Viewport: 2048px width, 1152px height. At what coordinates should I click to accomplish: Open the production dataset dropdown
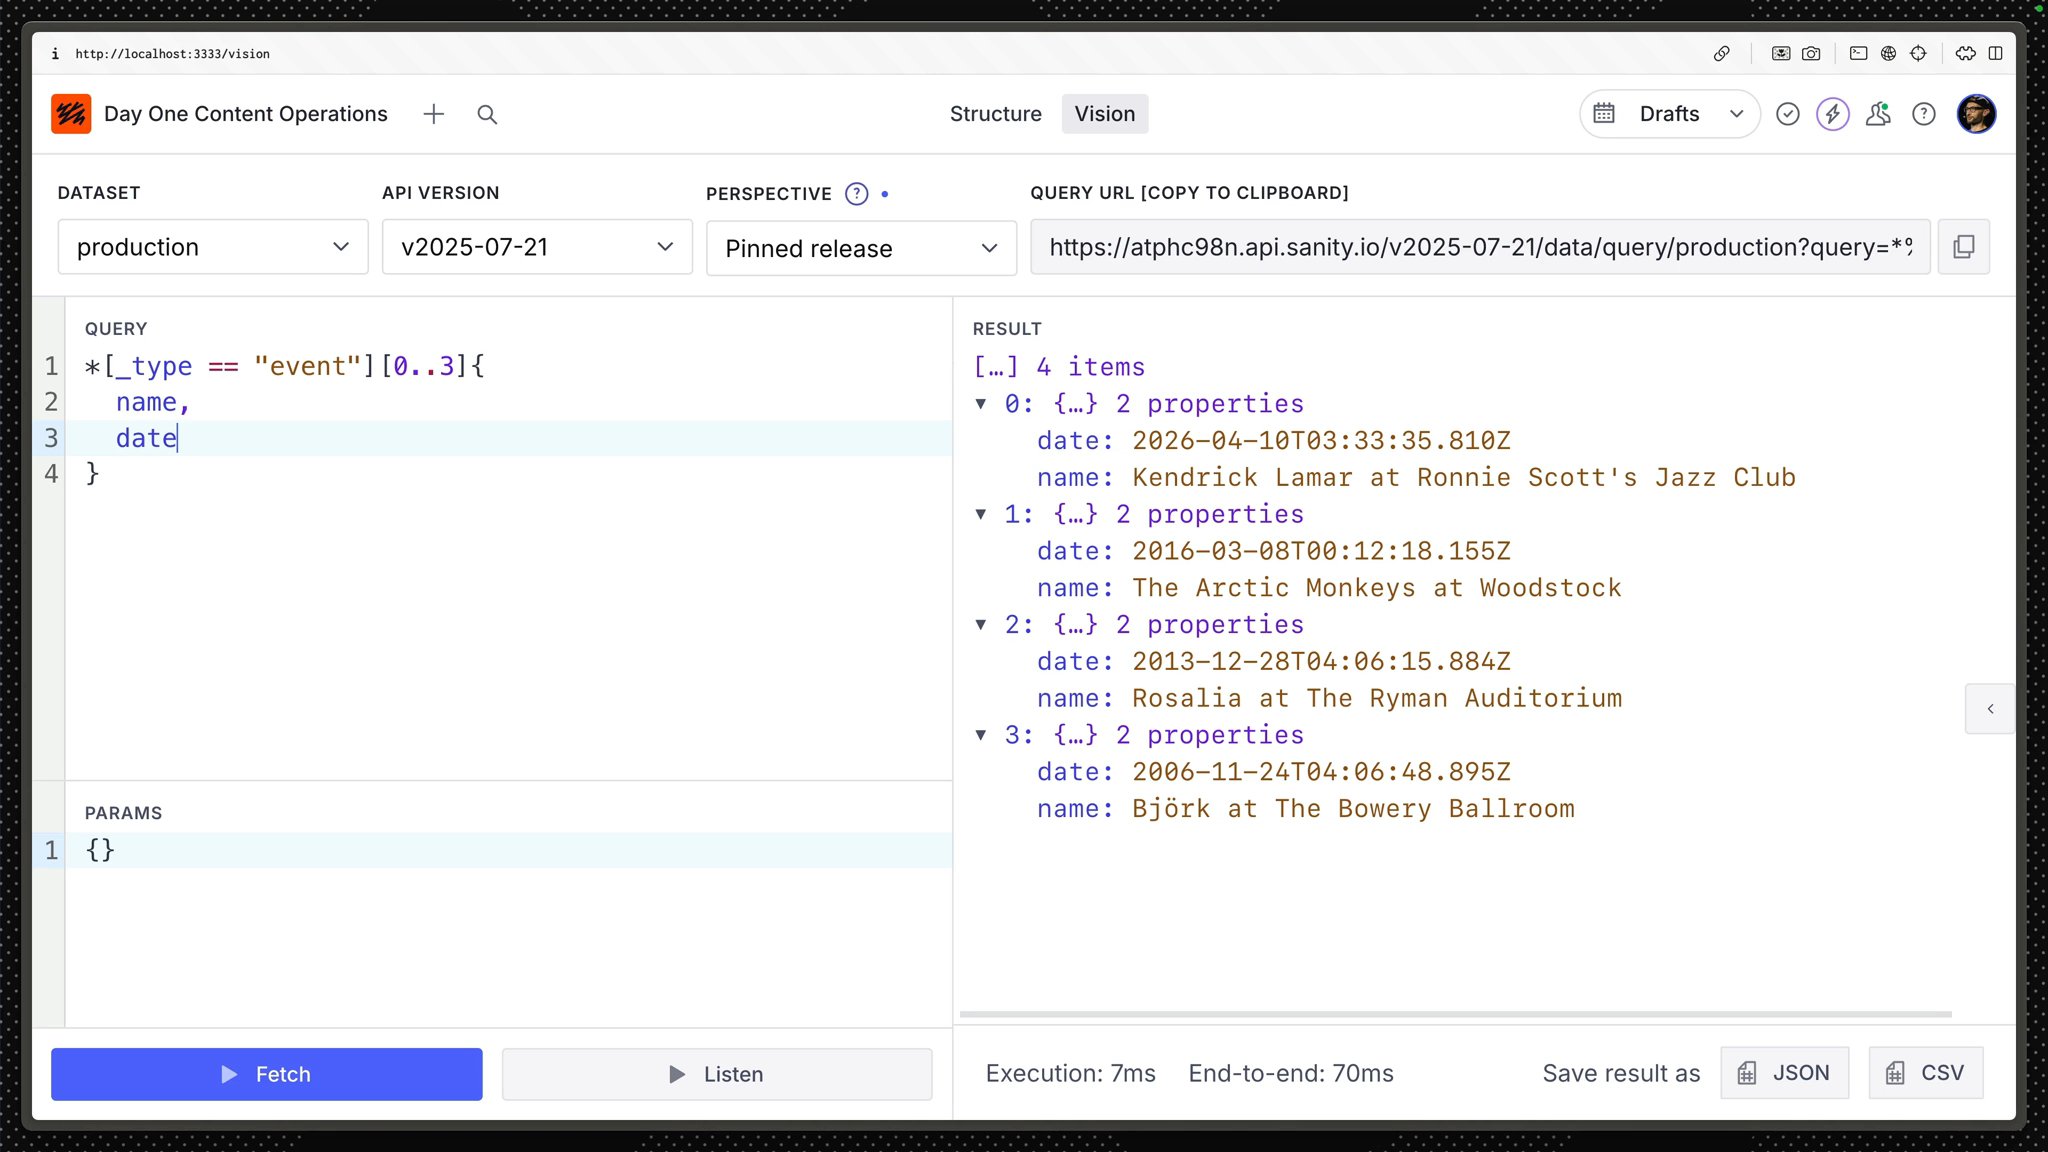tap(213, 247)
